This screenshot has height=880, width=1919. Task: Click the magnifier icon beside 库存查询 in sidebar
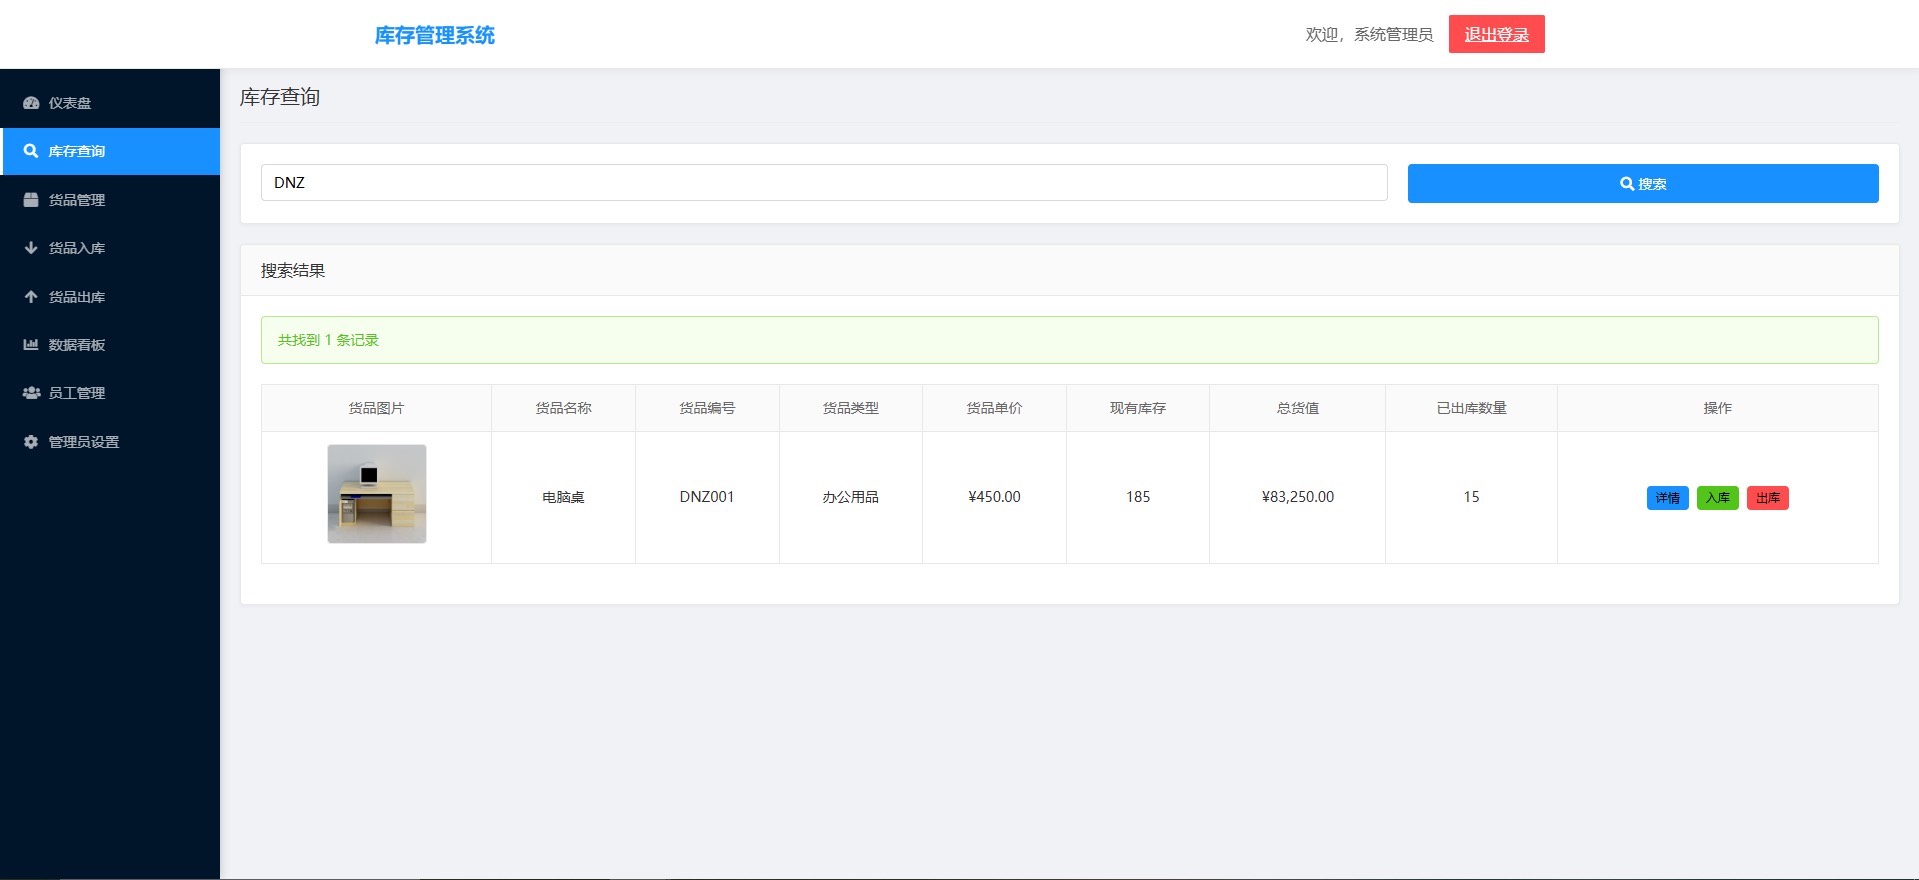[31, 151]
